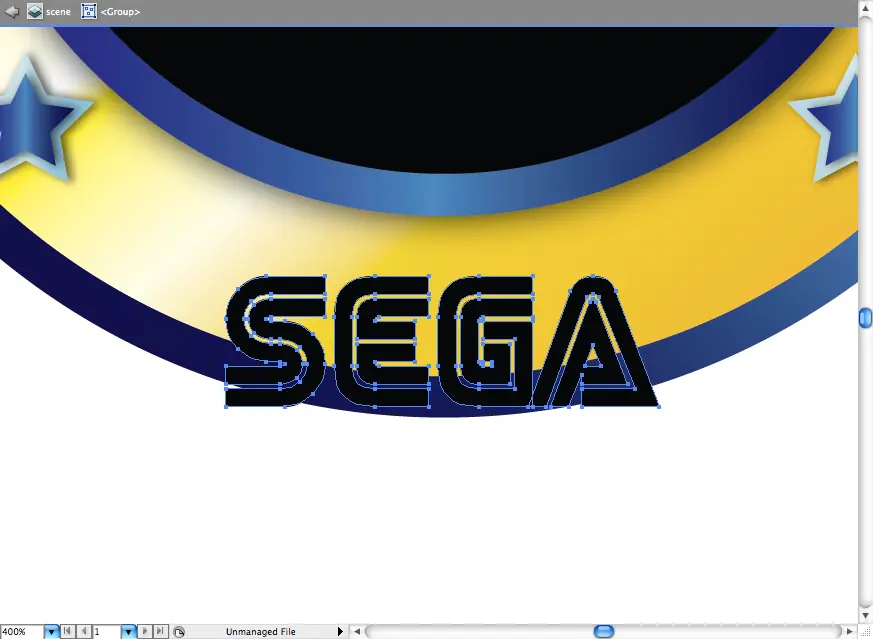This screenshot has width=873, height=639.
Task: Click the vertical scrollbar up arrow
Action: point(865,9)
